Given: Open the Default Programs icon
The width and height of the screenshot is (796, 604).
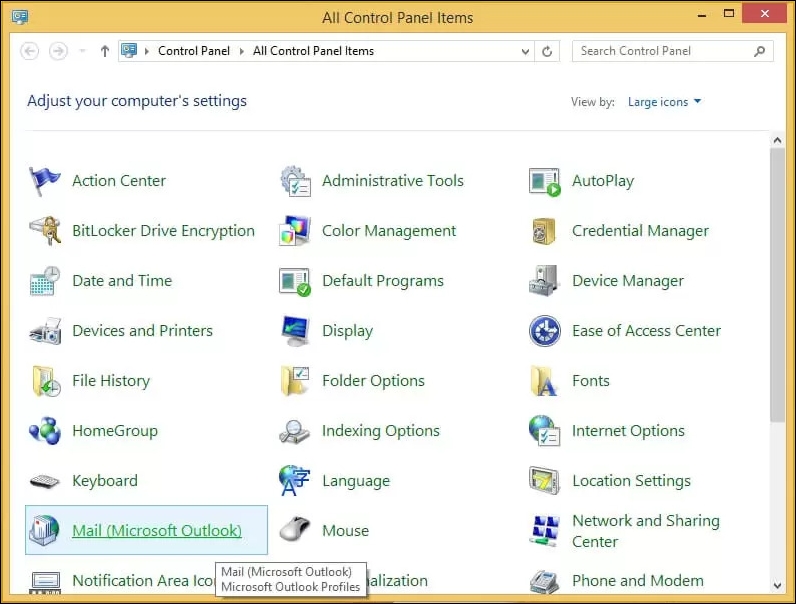Looking at the screenshot, I should (x=295, y=282).
